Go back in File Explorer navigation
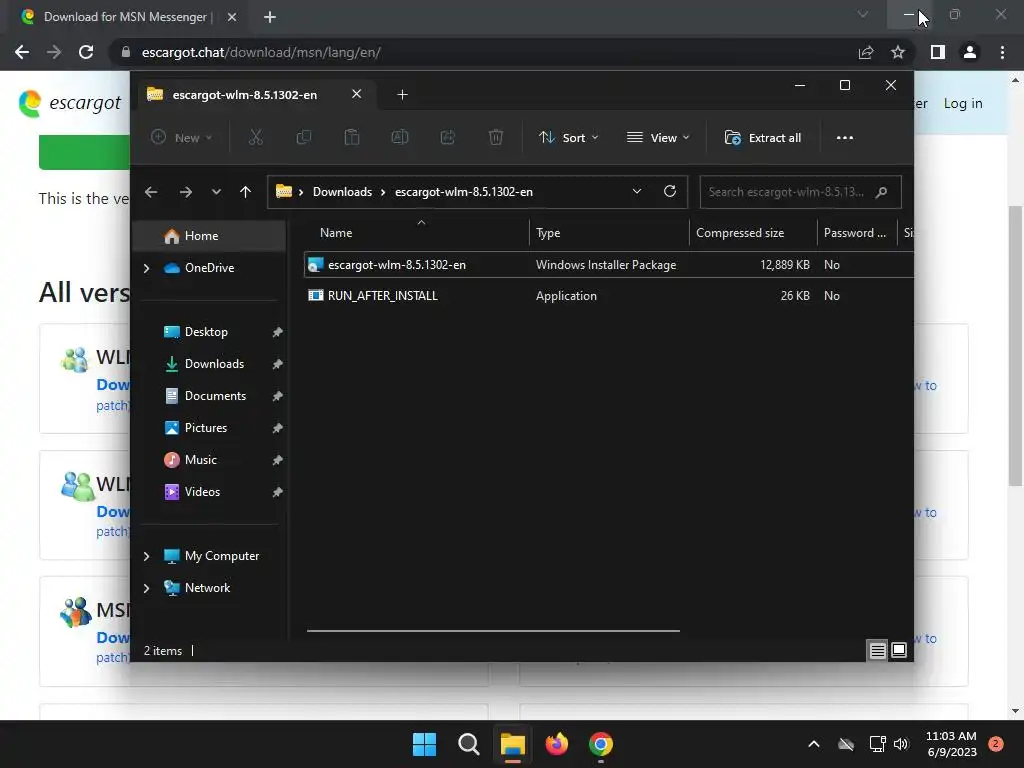The height and width of the screenshot is (768, 1024). tap(151, 192)
